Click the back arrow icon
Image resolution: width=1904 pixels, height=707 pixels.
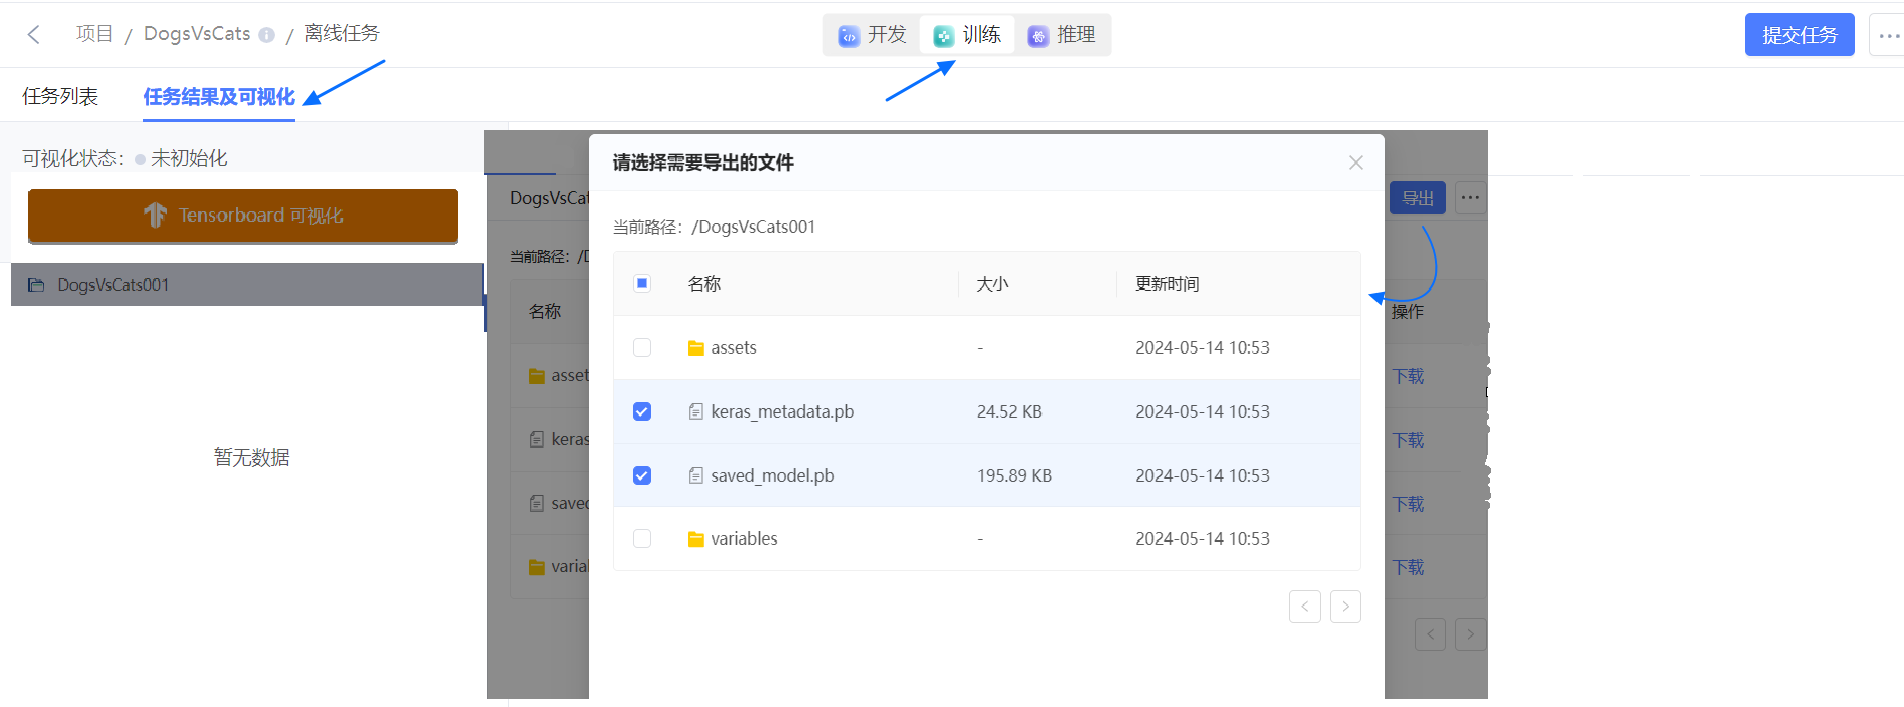pyautogui.click(x=34, y=35)
